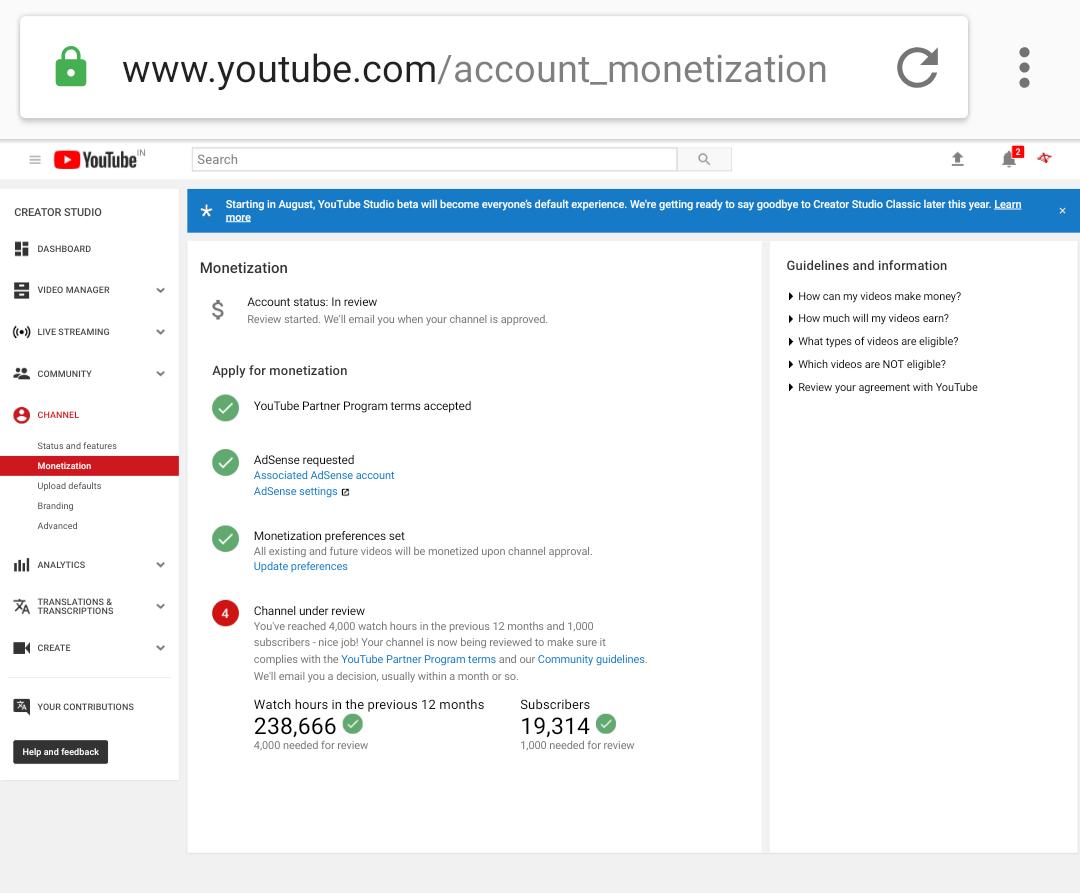Open Advanced submenu item
Image resolution: width=1080 pixels, height=893 pixels.
tap(57, 525)
